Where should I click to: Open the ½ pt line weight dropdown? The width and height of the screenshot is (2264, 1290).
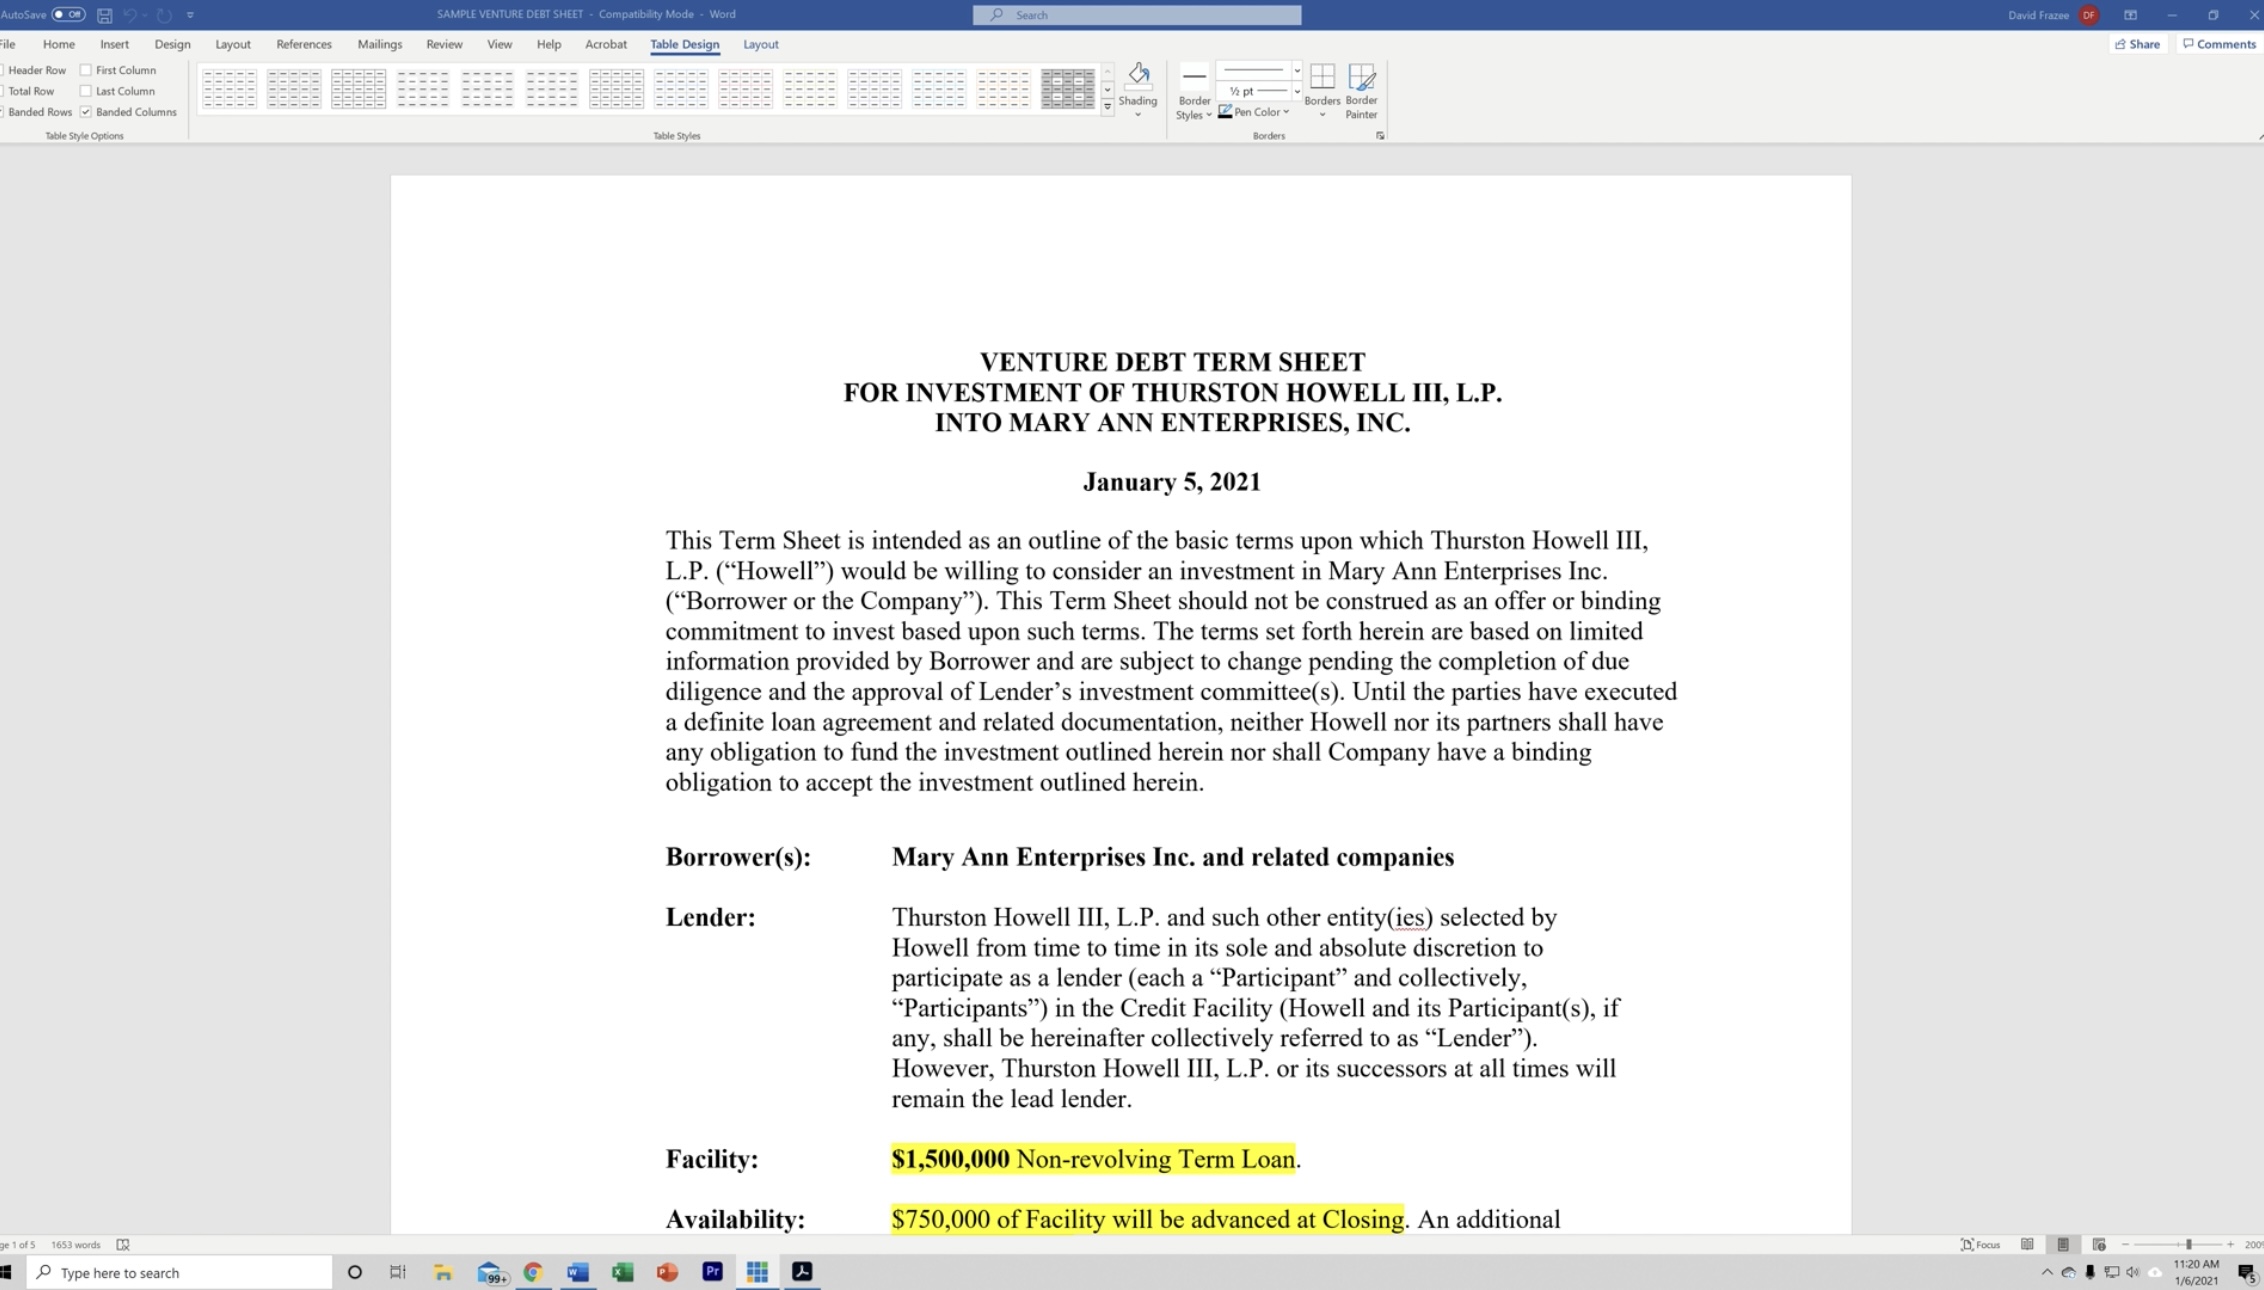(x=1297, y=91)
